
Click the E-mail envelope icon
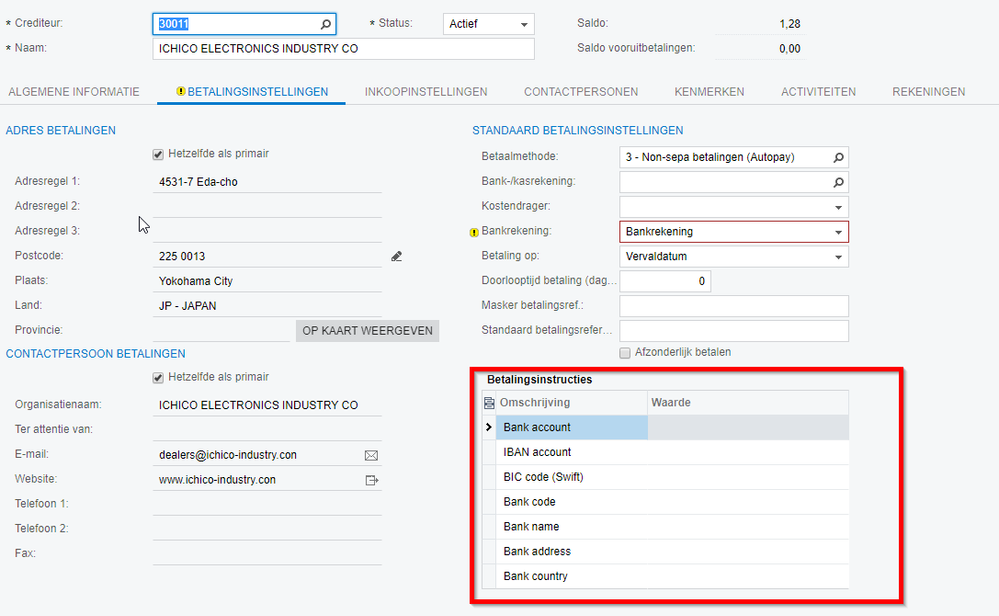tap(372, 455)
